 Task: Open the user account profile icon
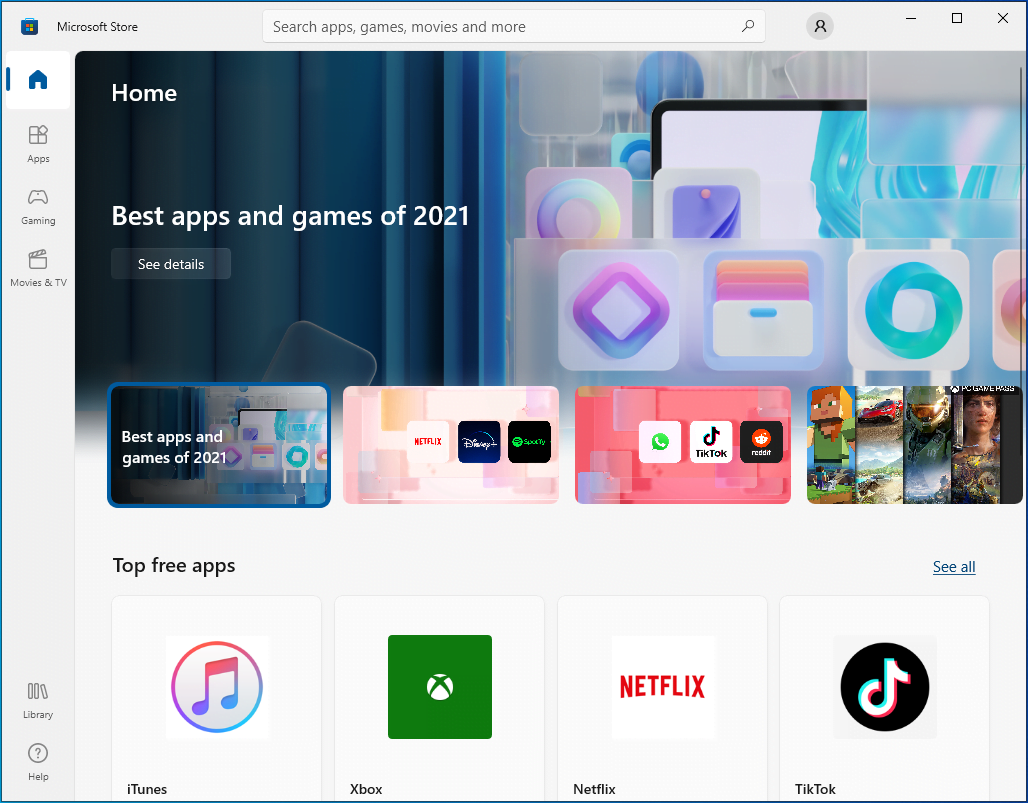pyautogui.click(x=820, y=26)
